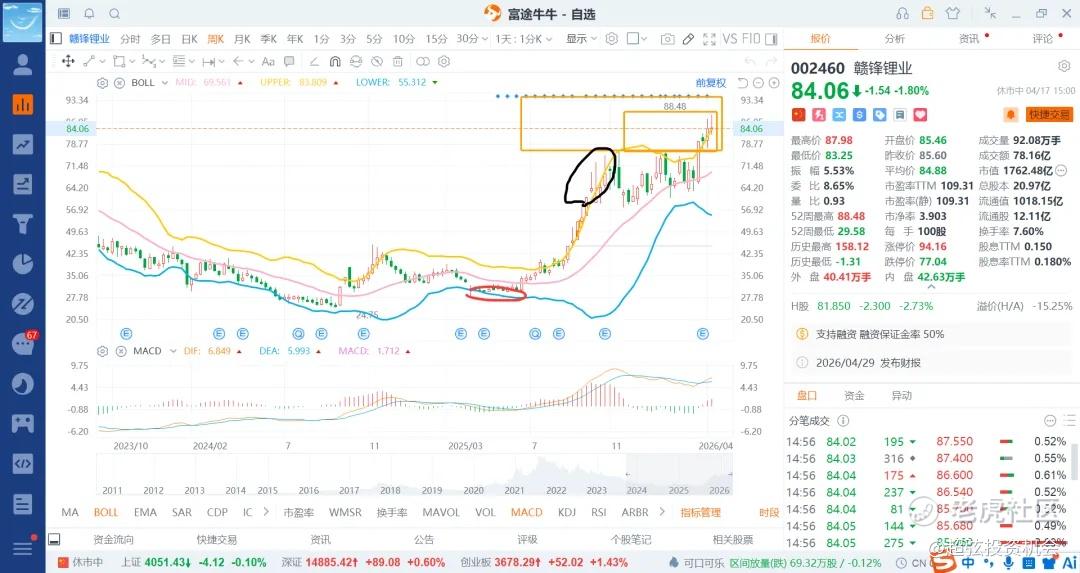1080x573 pixels.
Task: Zoom out chart with minus circle icon
Action: [758, 83]
